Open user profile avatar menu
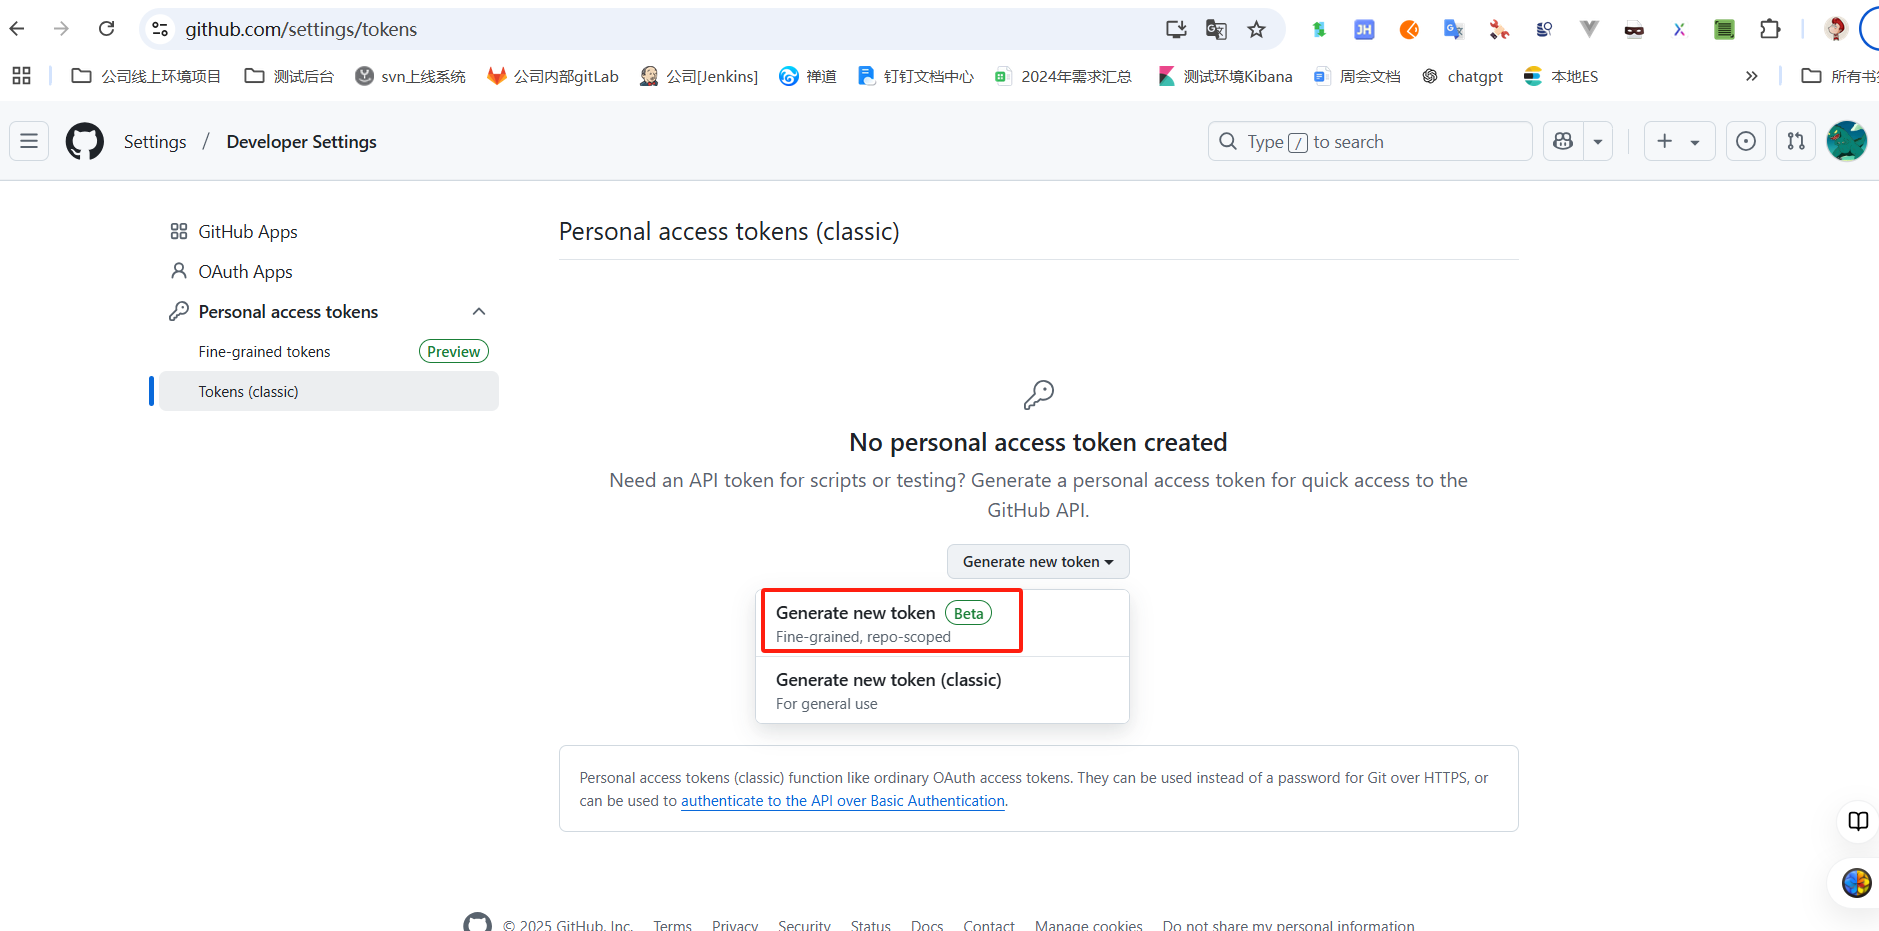 pos(1846,141)
